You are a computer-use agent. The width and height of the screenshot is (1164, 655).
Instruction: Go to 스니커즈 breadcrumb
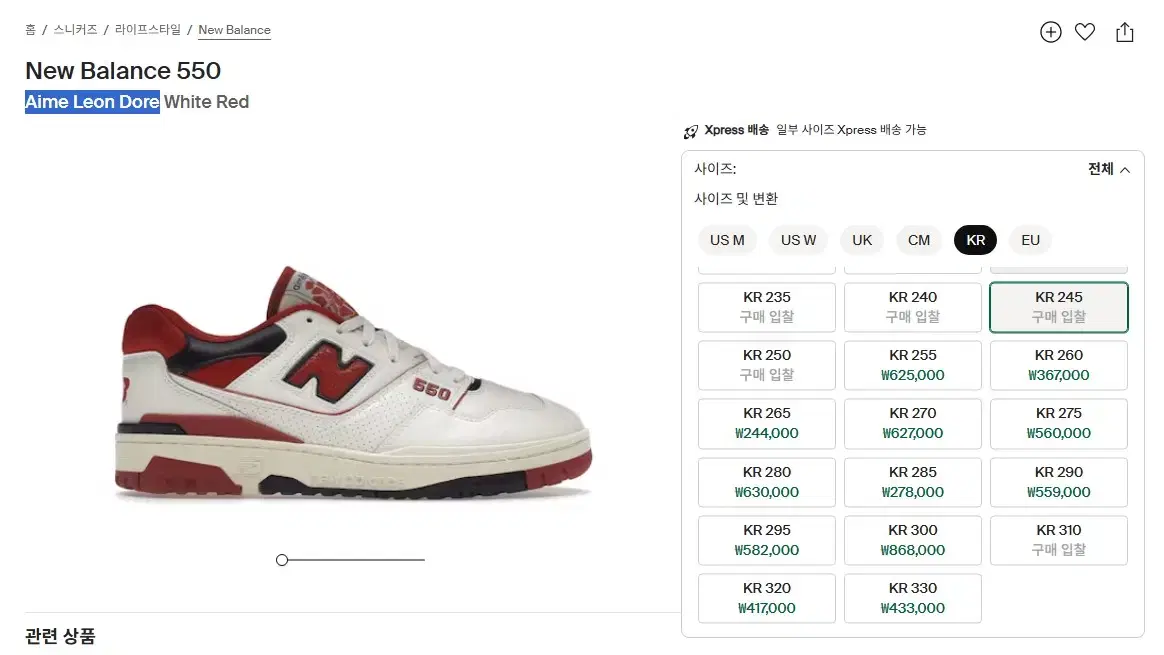75,30
